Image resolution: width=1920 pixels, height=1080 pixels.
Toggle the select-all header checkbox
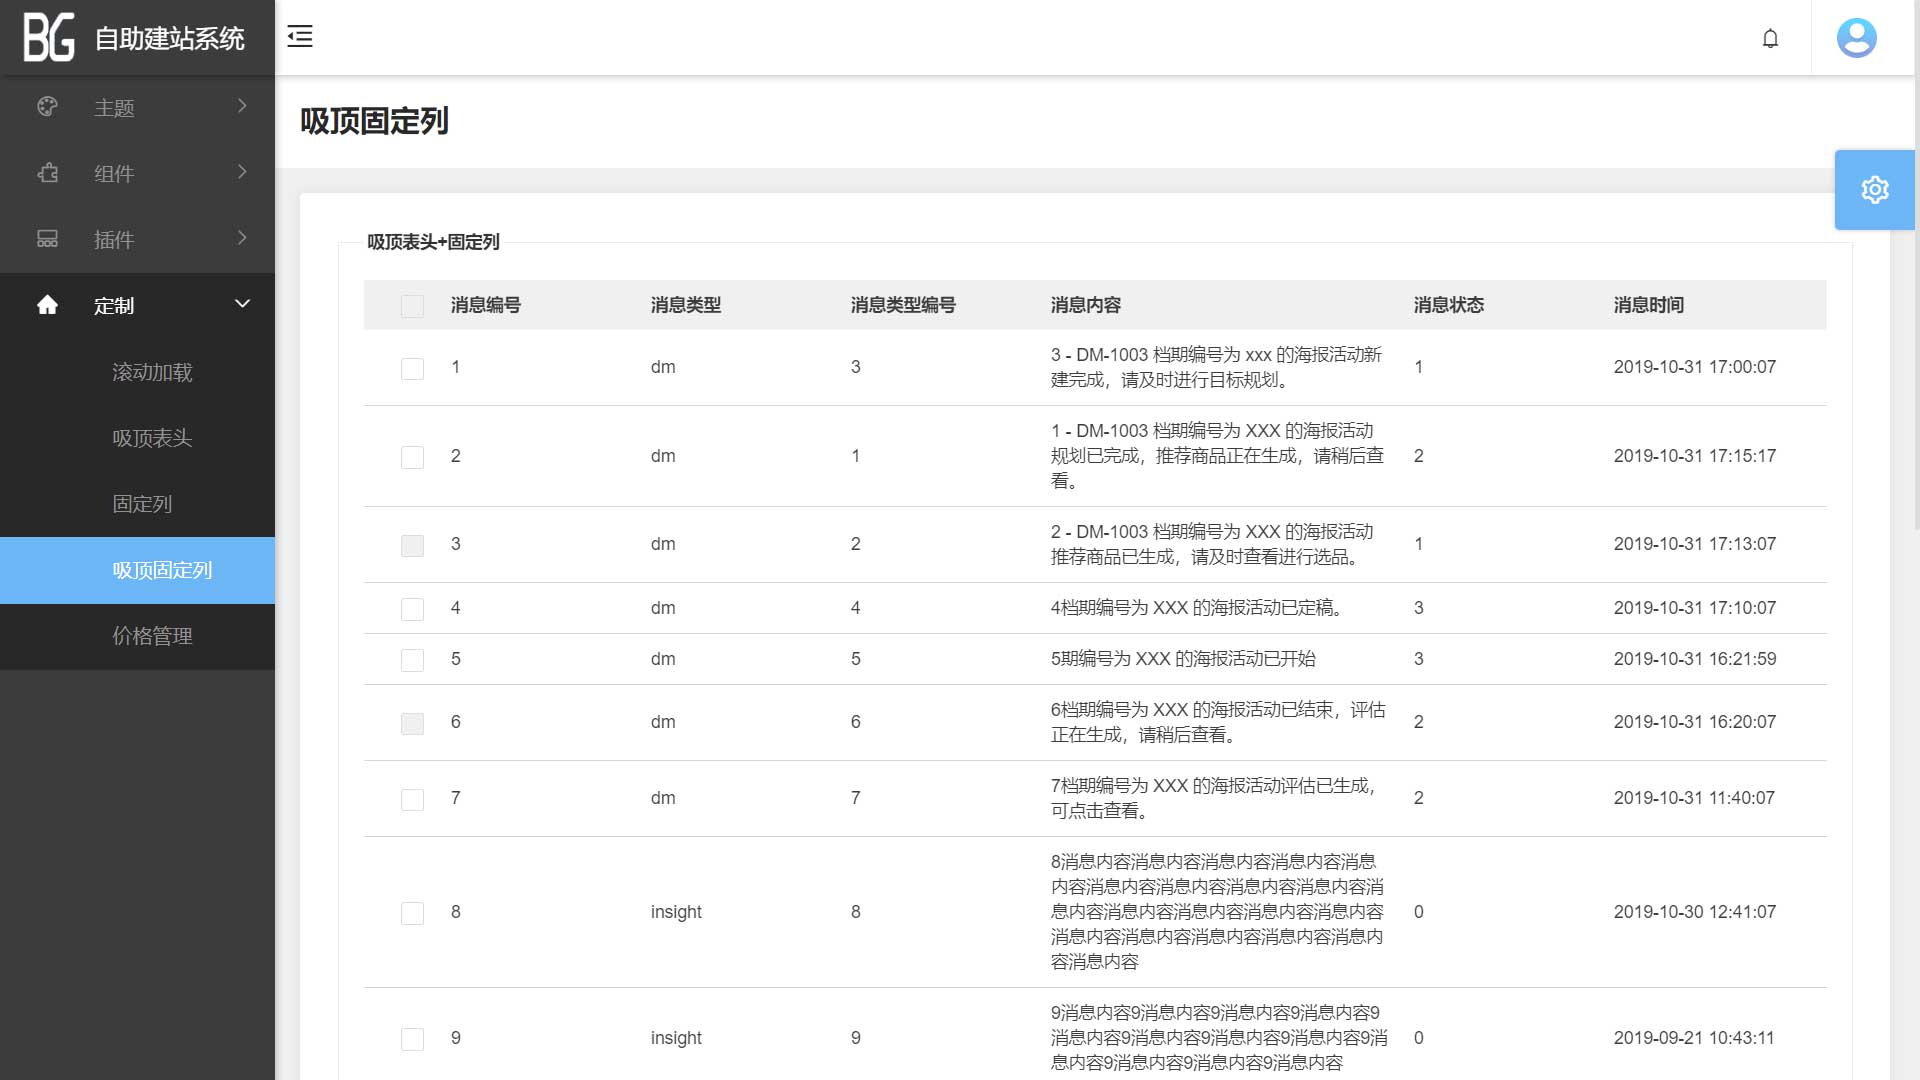(x=412, y=306)
